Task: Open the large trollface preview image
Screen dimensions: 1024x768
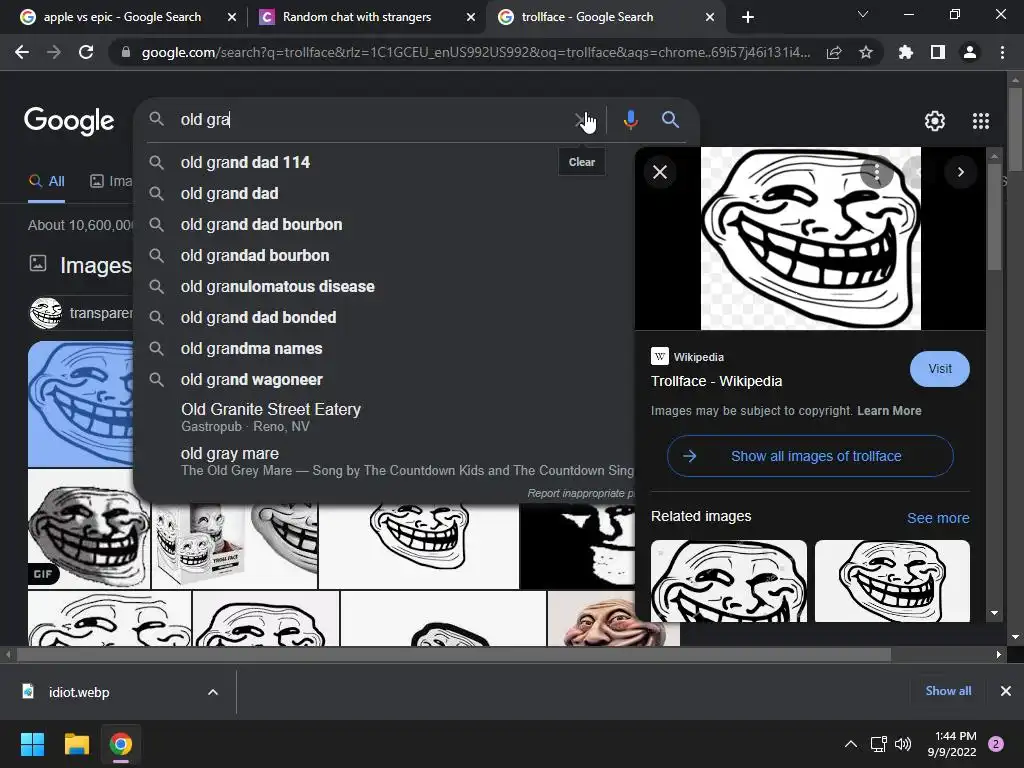Action: pos(810,238)
